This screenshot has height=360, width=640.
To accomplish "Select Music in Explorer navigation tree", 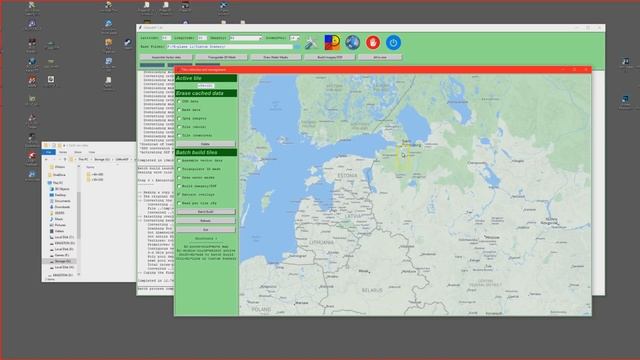I will point(59,219).
